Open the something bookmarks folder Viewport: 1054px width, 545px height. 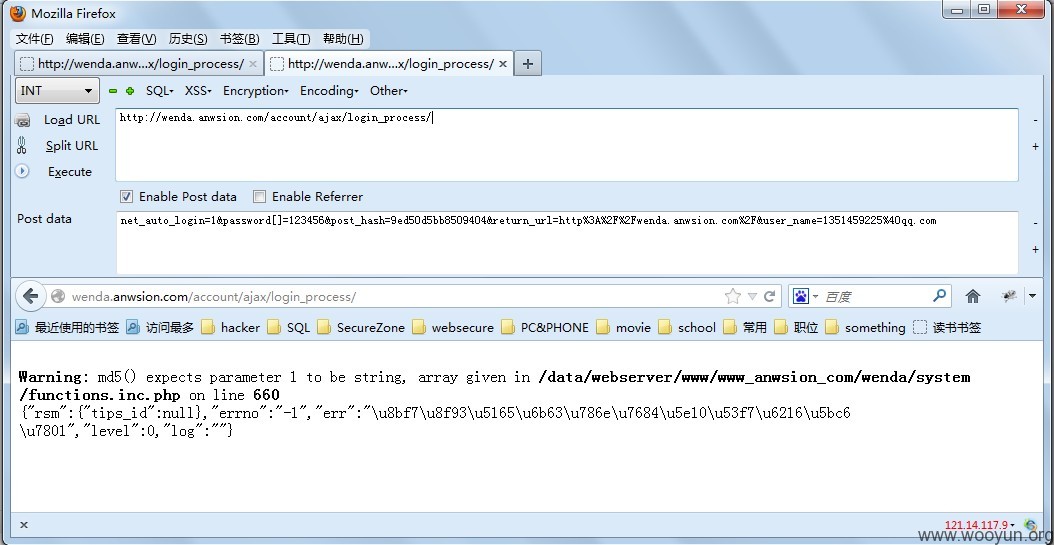pyautogui.click(x=865, y=327)
